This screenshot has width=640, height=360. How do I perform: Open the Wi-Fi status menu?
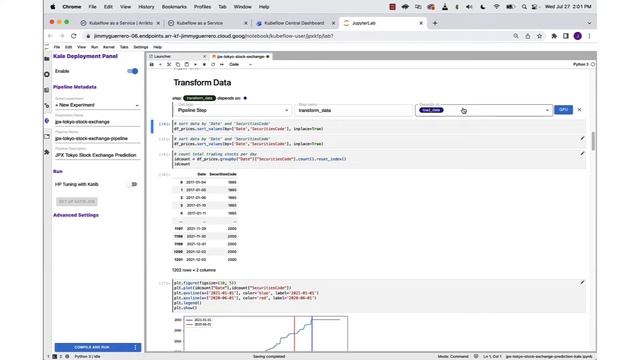click(496, 7)
